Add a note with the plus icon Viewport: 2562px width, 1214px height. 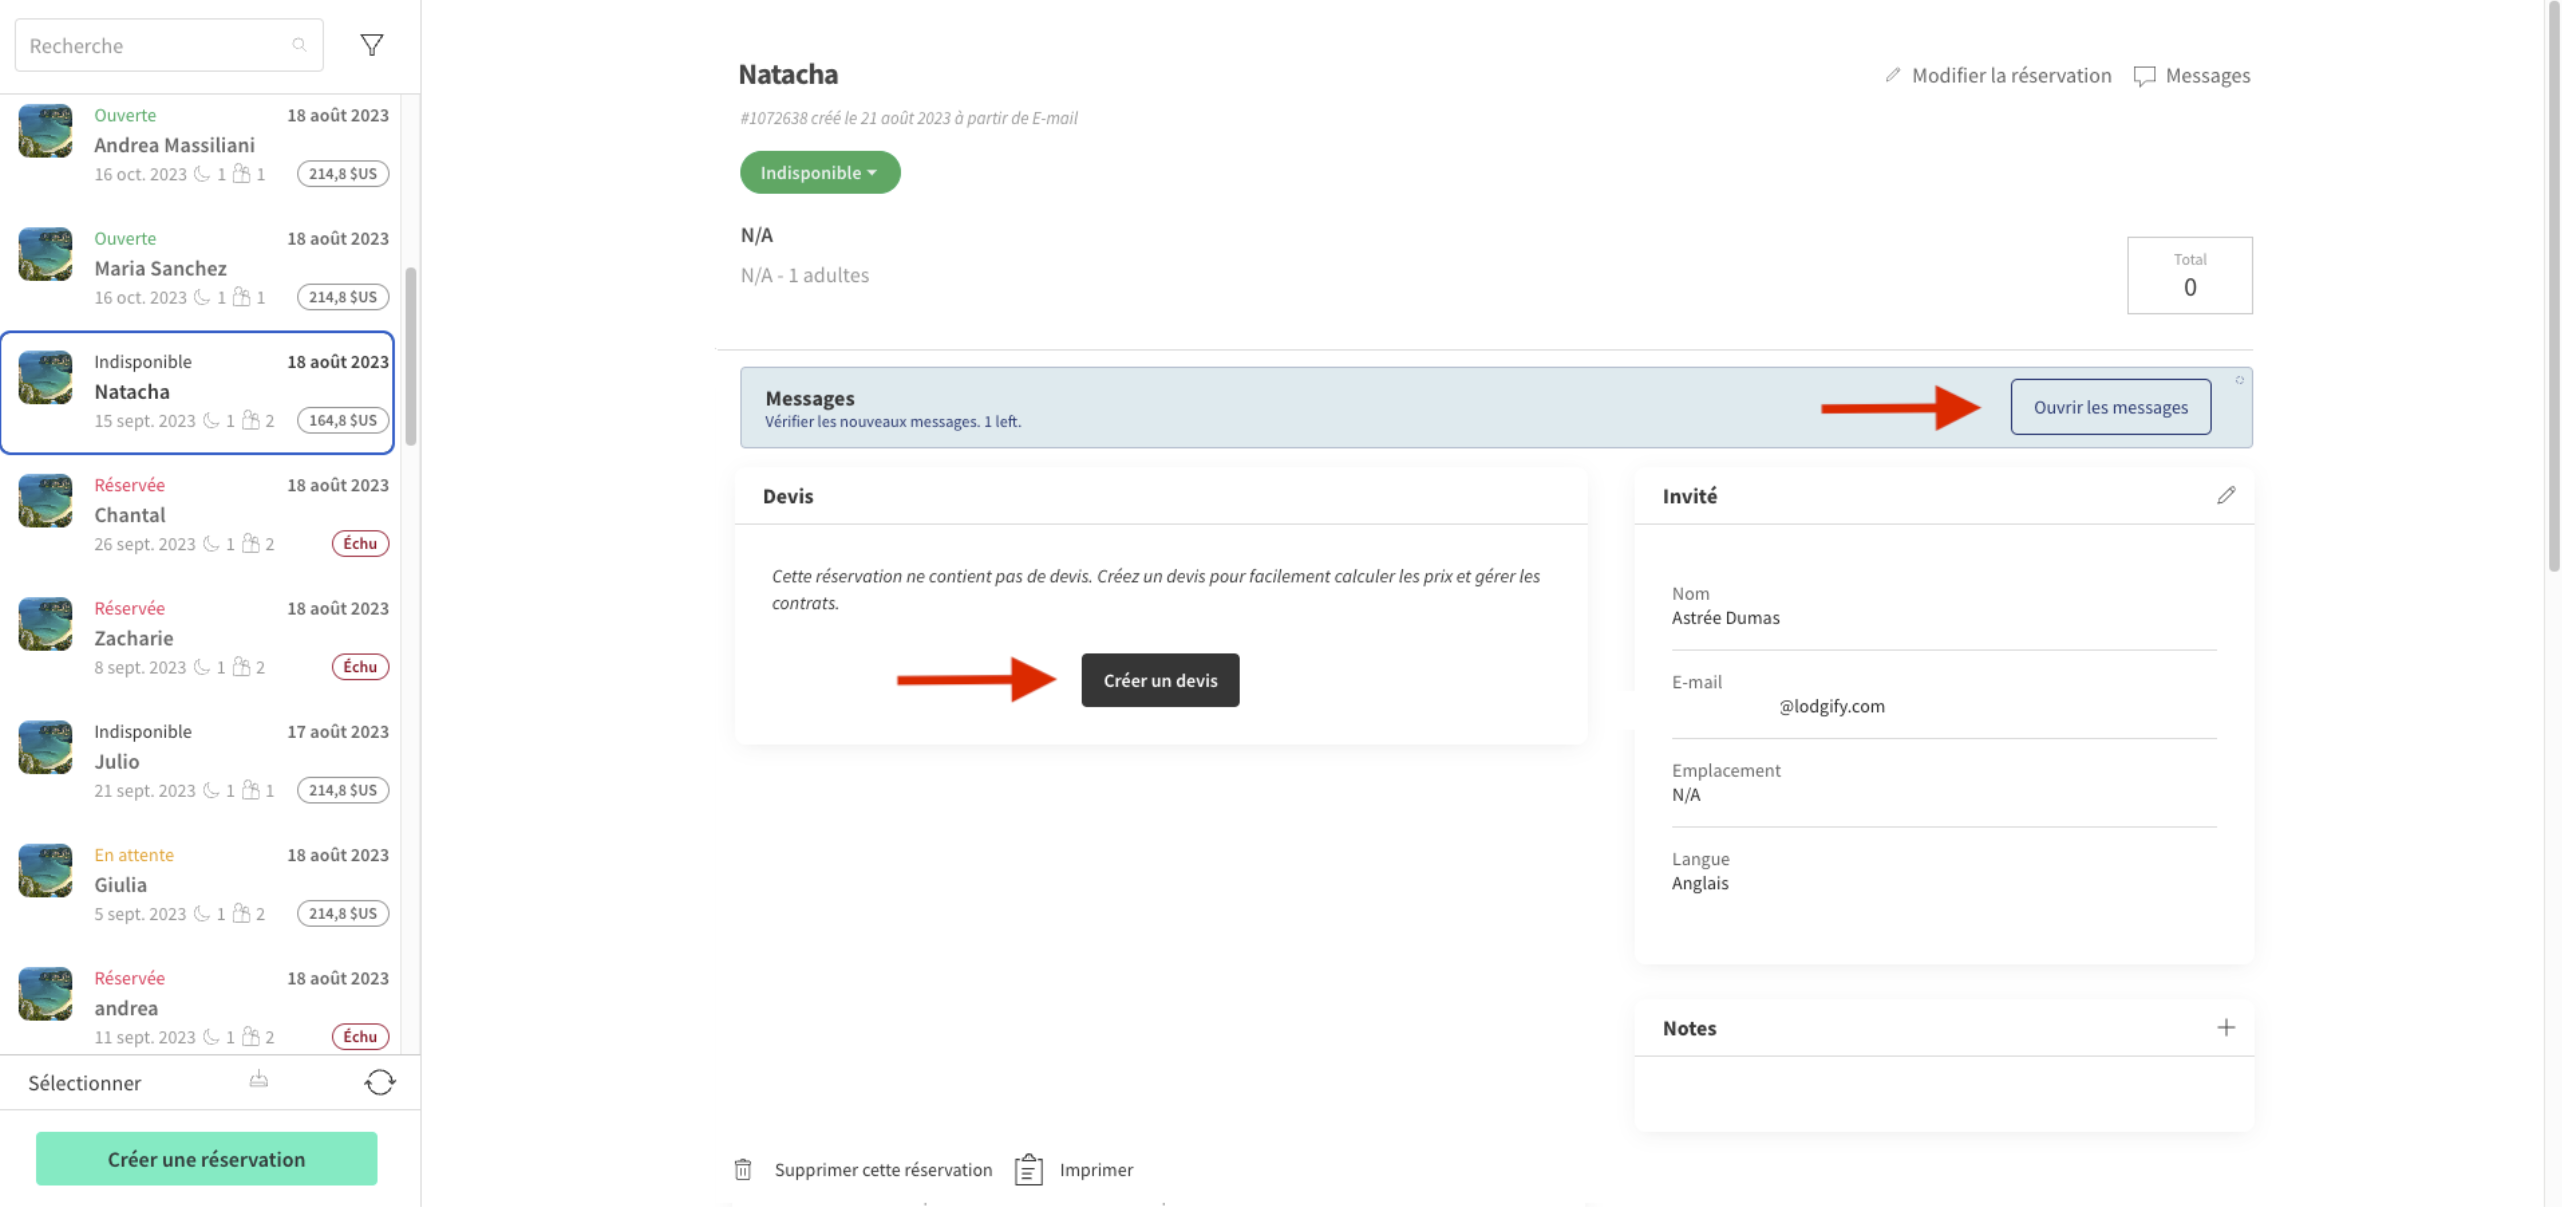point(2227,1026)
